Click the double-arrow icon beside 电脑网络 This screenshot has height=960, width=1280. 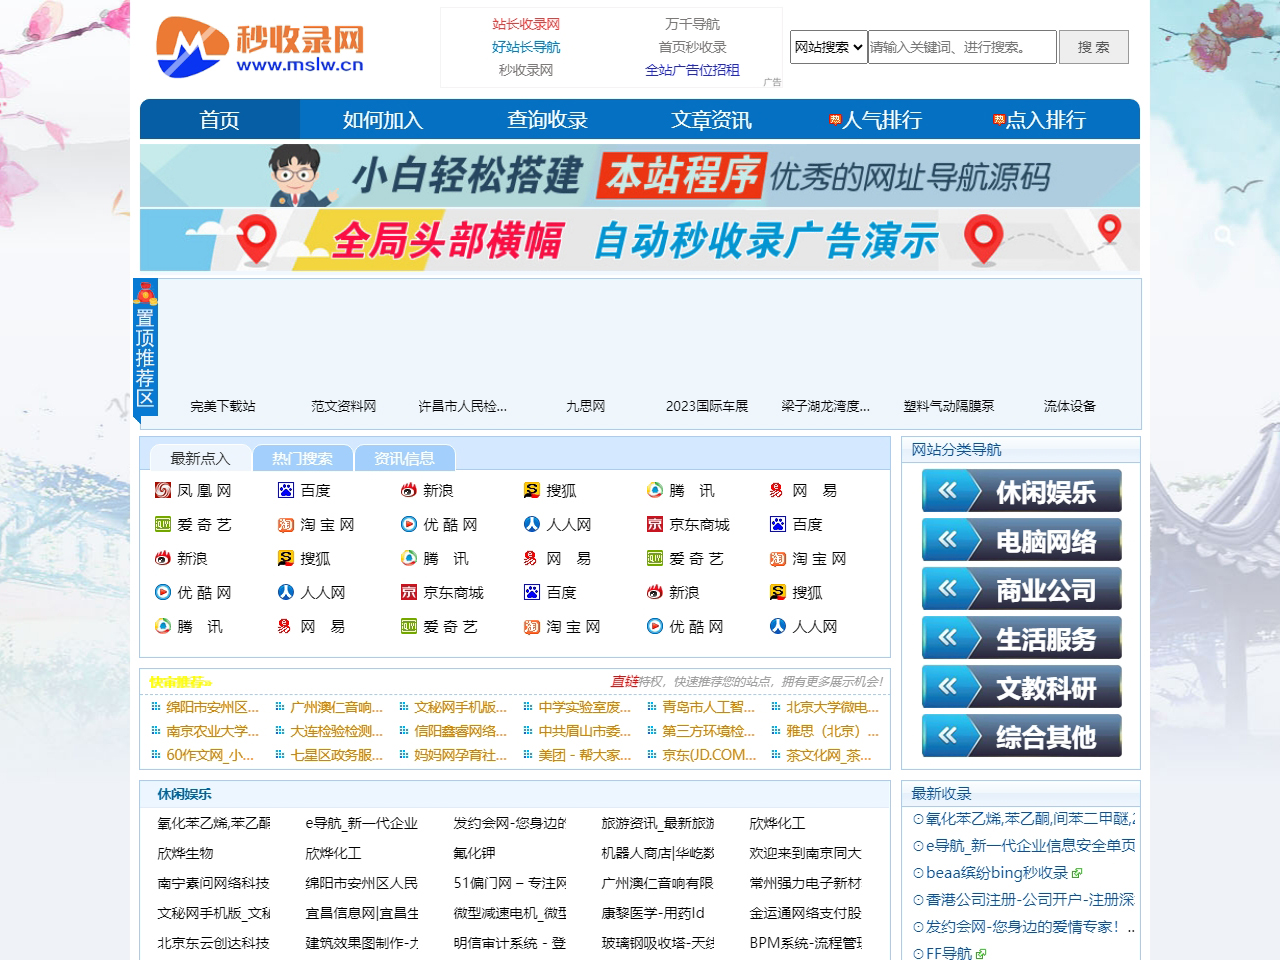(947, 540)
